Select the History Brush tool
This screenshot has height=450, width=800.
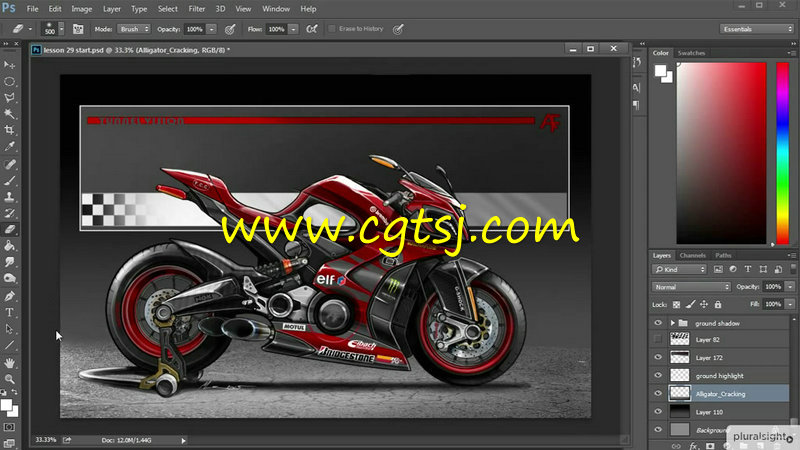pyautogui.click(x=9, y=213)
